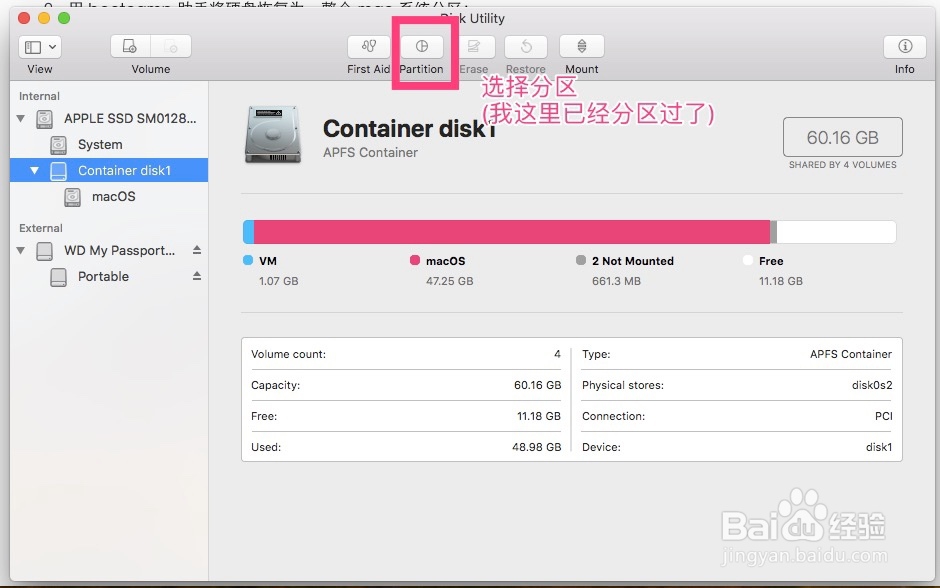Click the Device disk1 value

pos(879,447)
